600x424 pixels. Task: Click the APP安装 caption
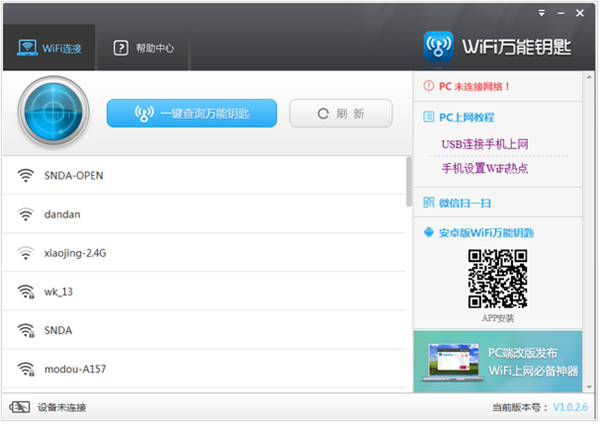[x=497, y=318]
